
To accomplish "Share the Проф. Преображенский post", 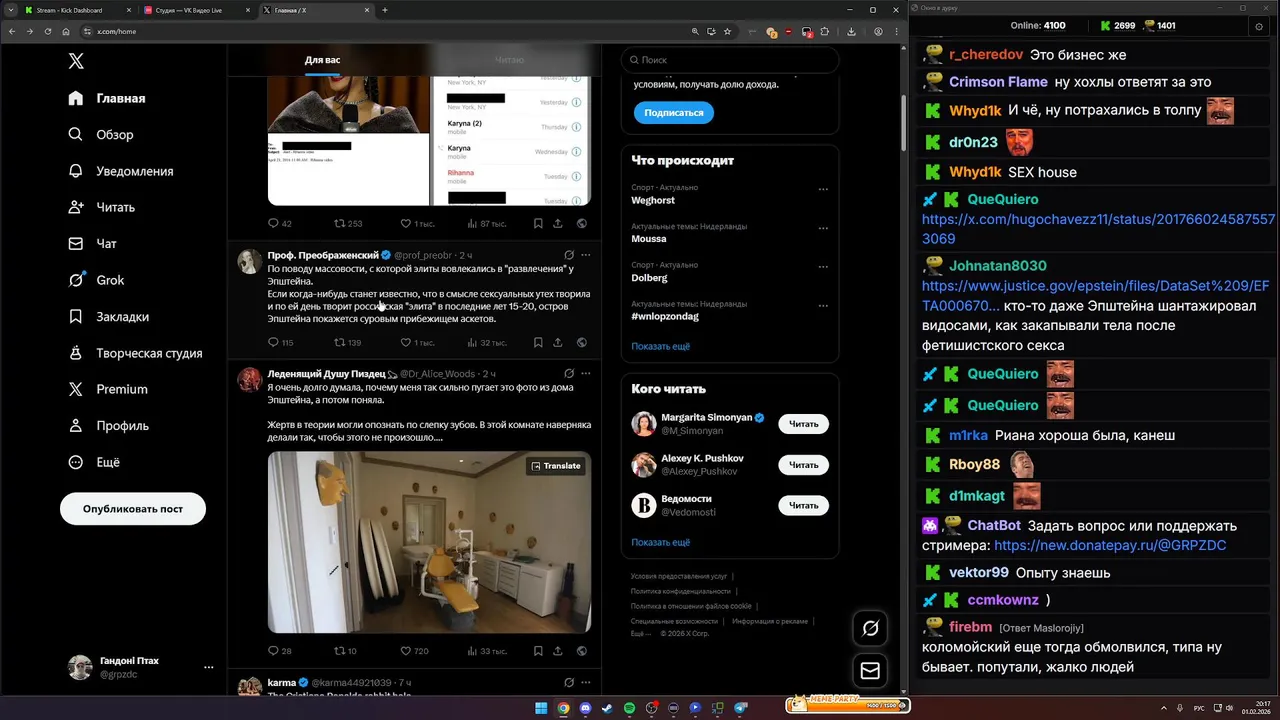I will coord(557,343).
